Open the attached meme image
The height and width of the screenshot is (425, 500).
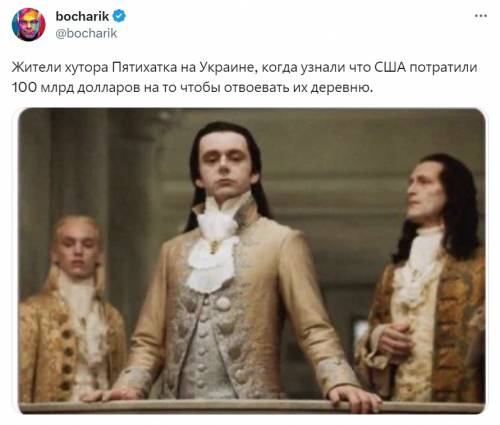click(252, 261)
